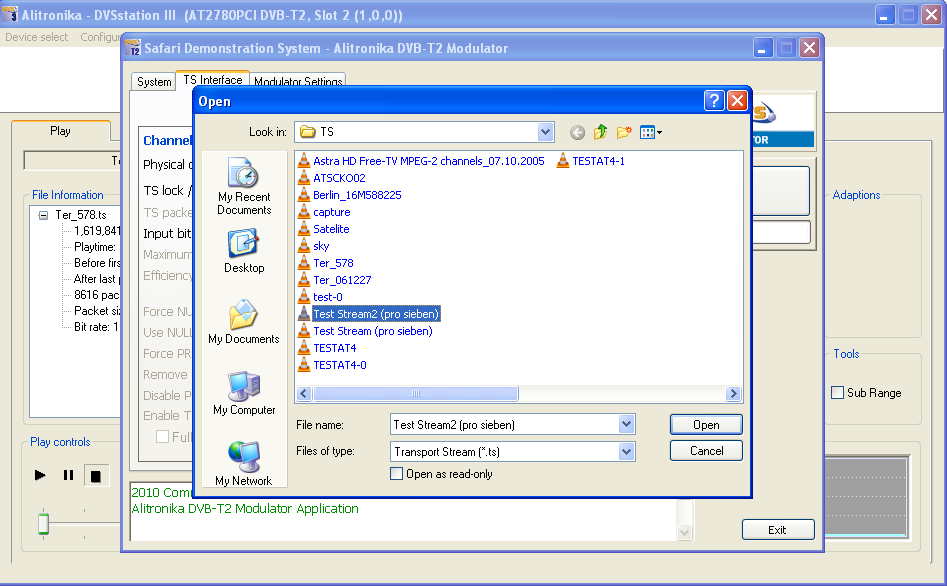This screenshot has width=947, height=586.
Task: Click the Help question mark icon
Action: click(714, 100)
